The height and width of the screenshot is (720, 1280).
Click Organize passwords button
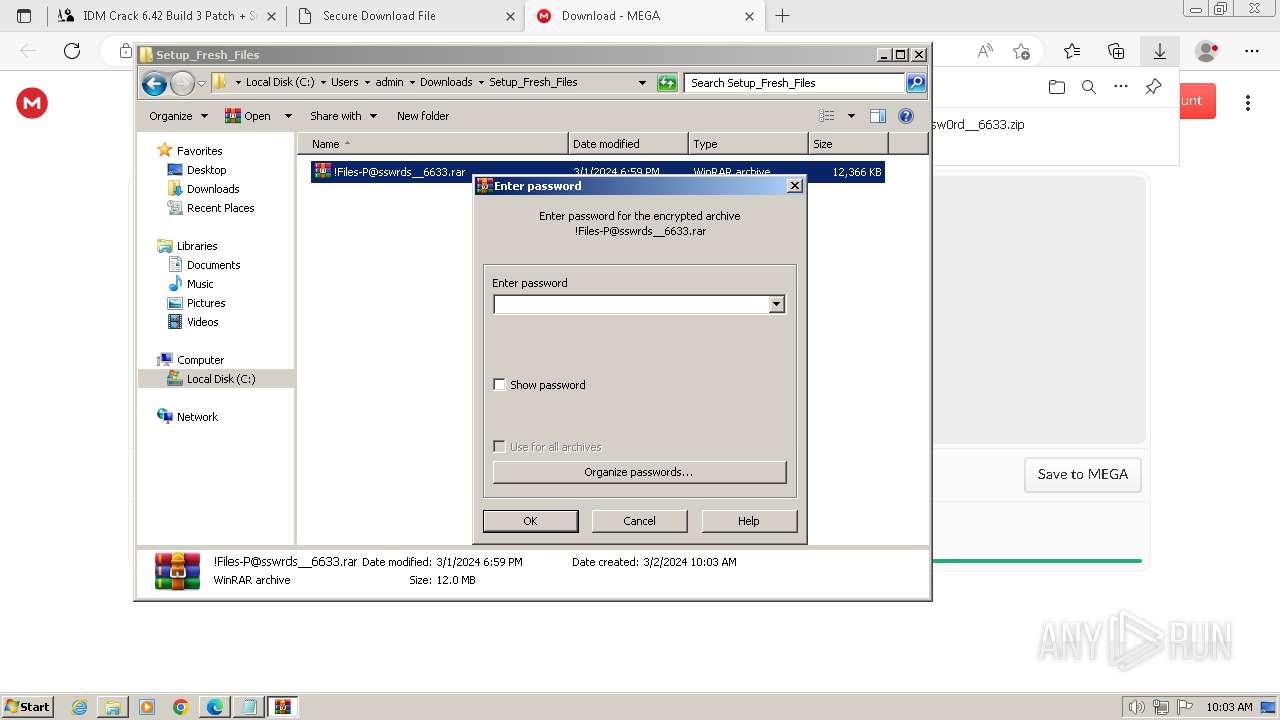pyautogui.click(x=639, y=472)
